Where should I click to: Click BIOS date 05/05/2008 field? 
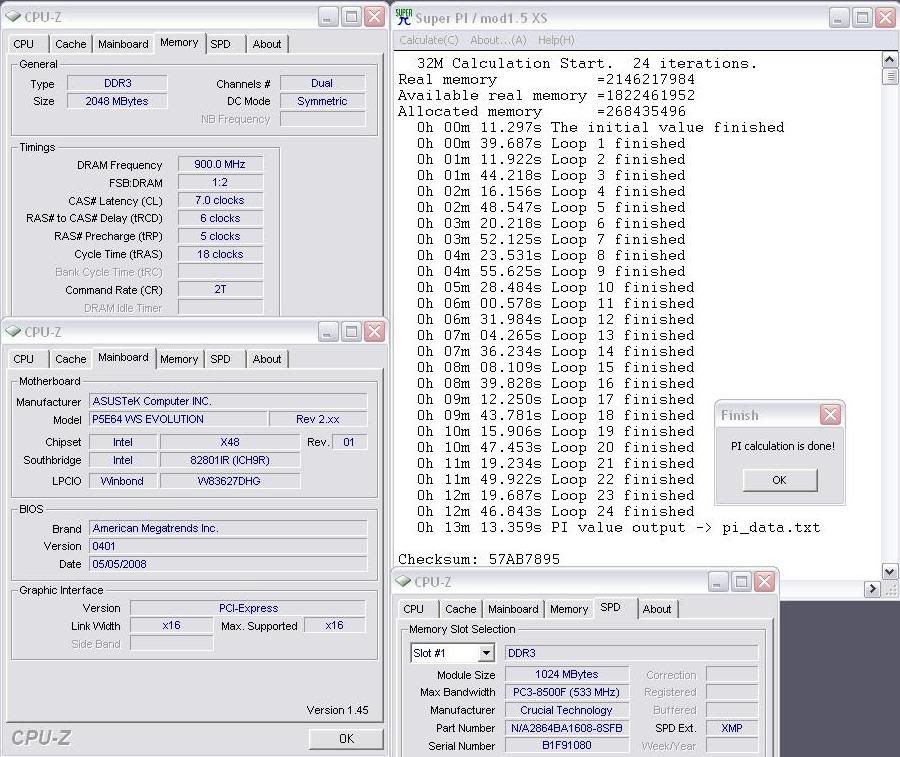[228, 564]
